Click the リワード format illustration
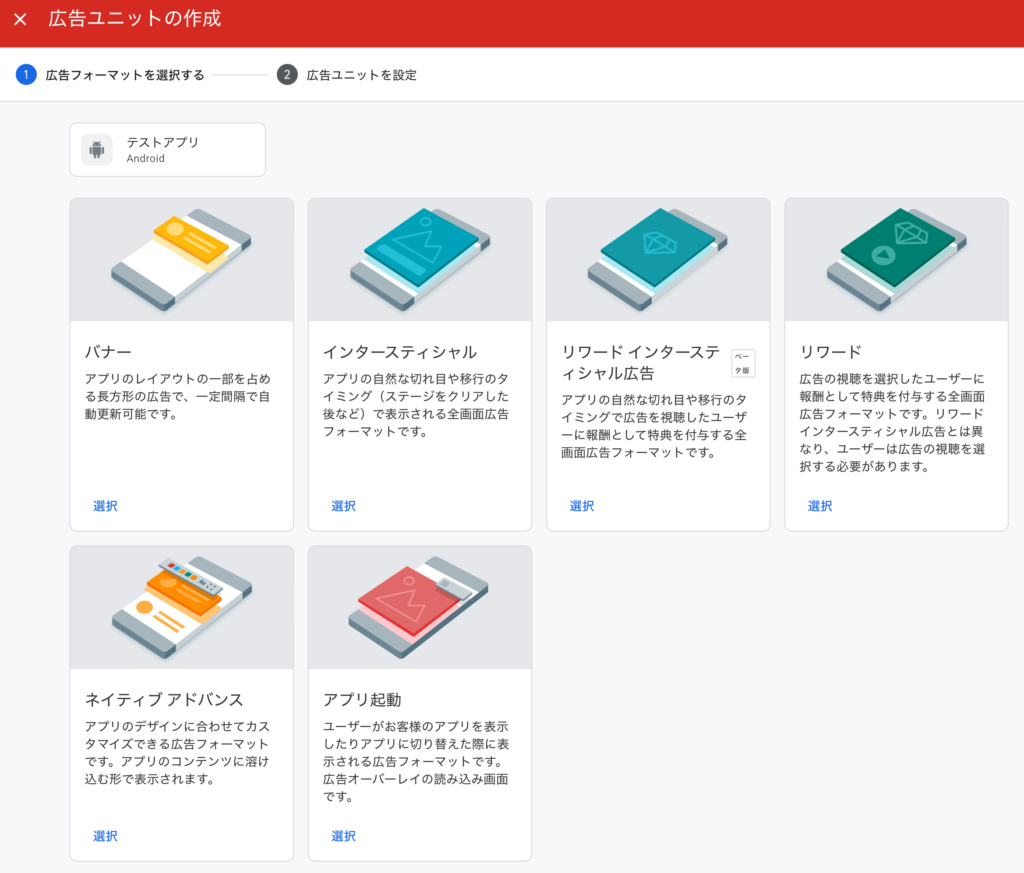The image size is (1024, 873). [x=896, y=259]
